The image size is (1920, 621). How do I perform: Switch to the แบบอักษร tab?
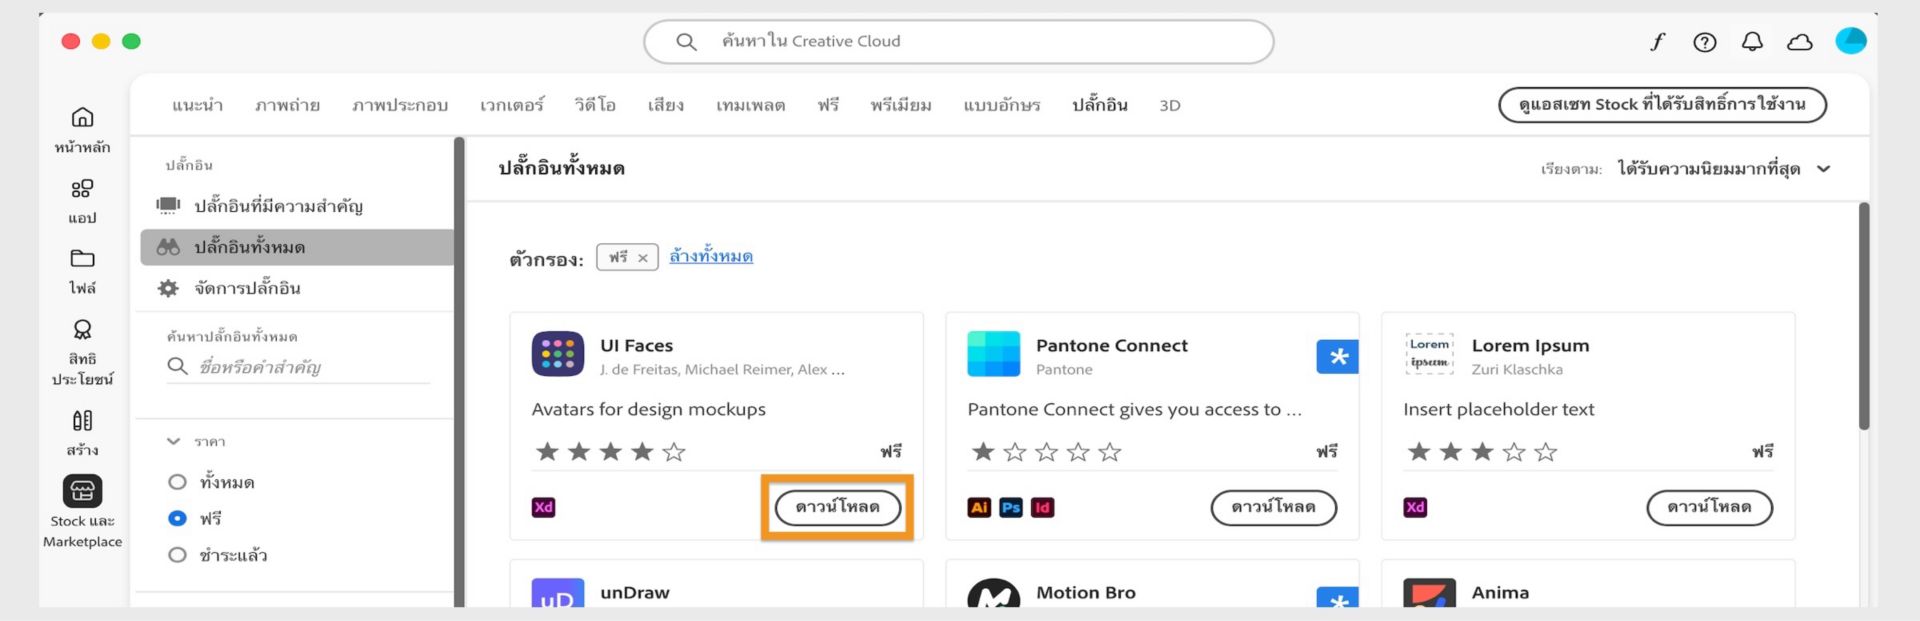[x=1002, y=105]
